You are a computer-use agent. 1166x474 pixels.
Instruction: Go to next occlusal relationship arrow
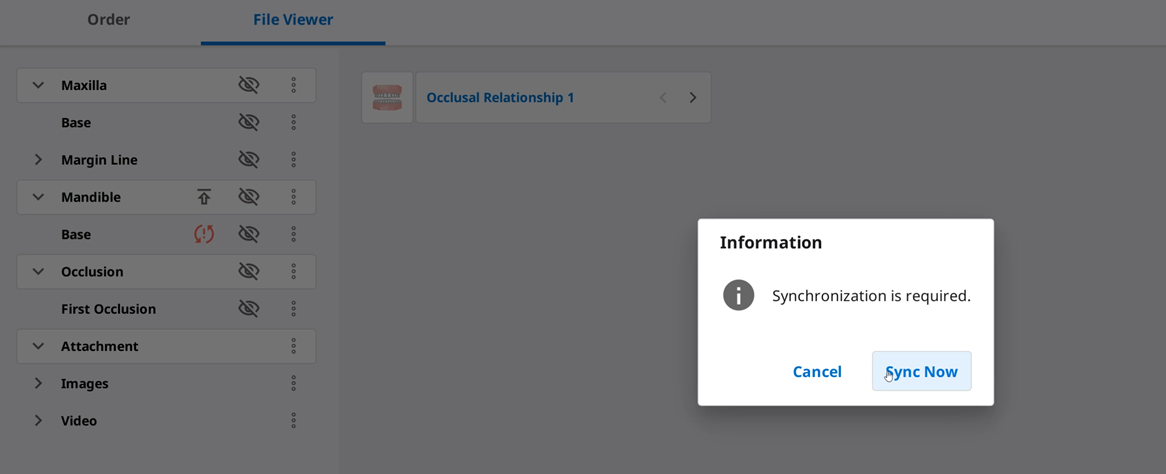(693, 97)
